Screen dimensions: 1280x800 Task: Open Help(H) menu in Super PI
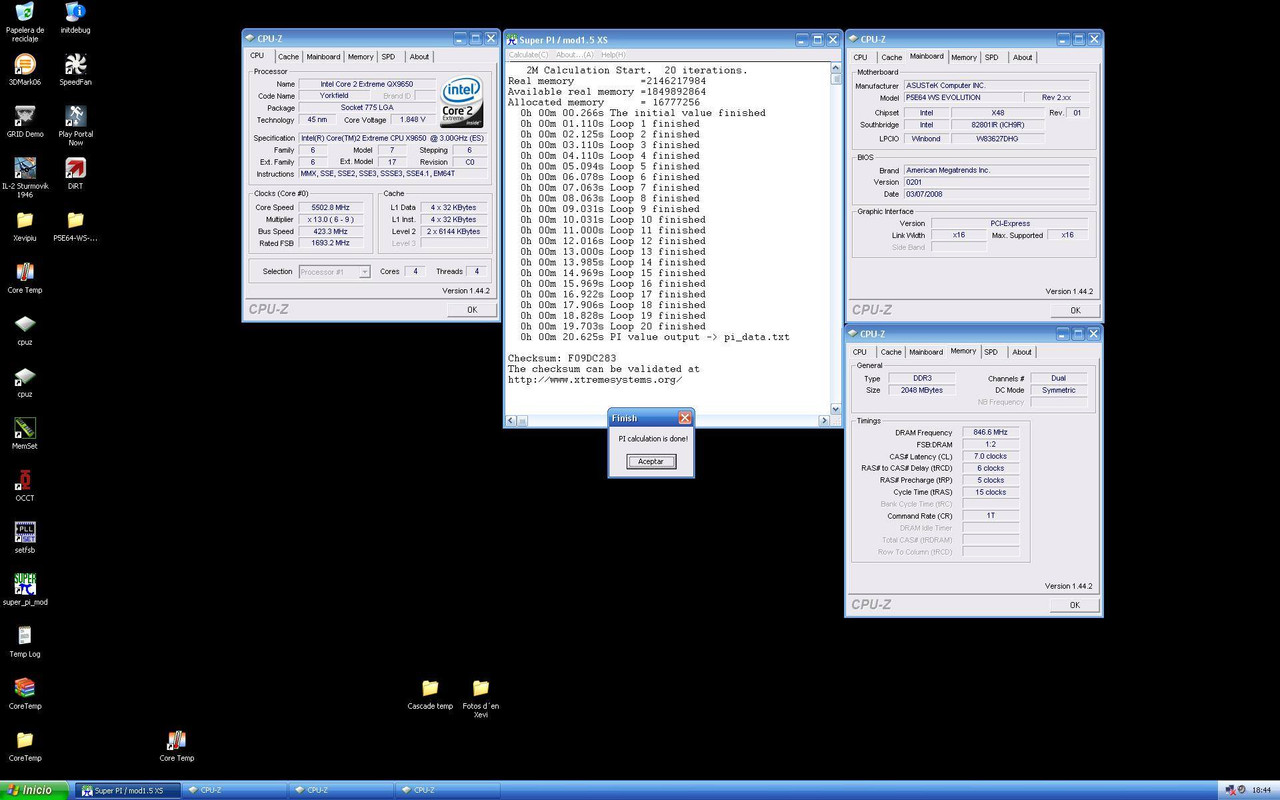tap(613, 54)
